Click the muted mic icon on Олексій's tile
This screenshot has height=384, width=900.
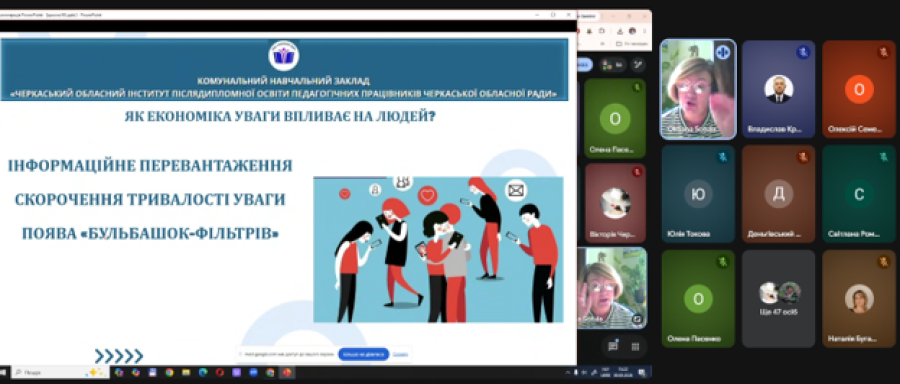[x=883, y=53]
